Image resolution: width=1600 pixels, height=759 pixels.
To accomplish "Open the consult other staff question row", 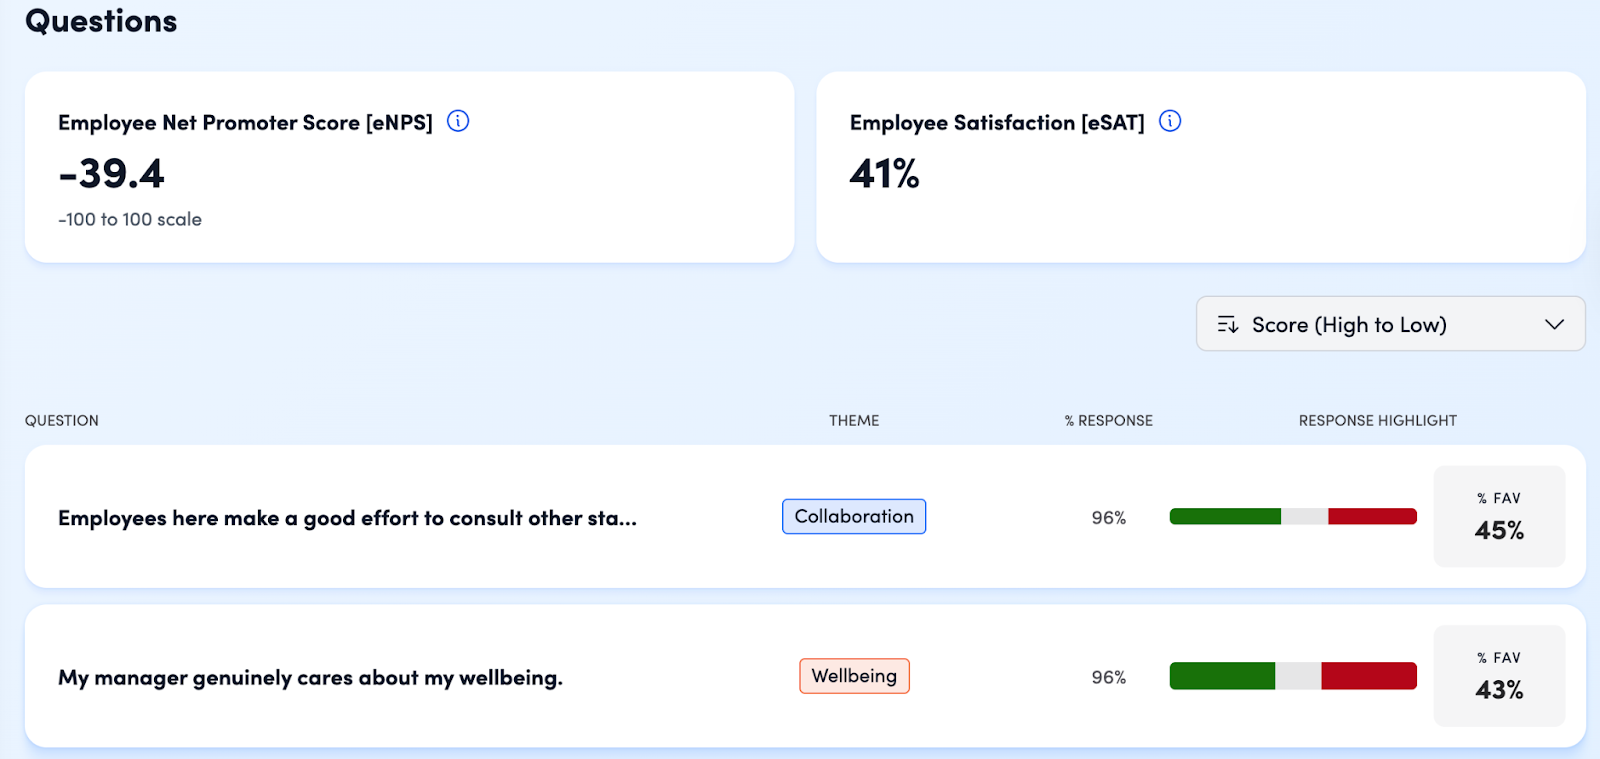I will tap(347, 518).
